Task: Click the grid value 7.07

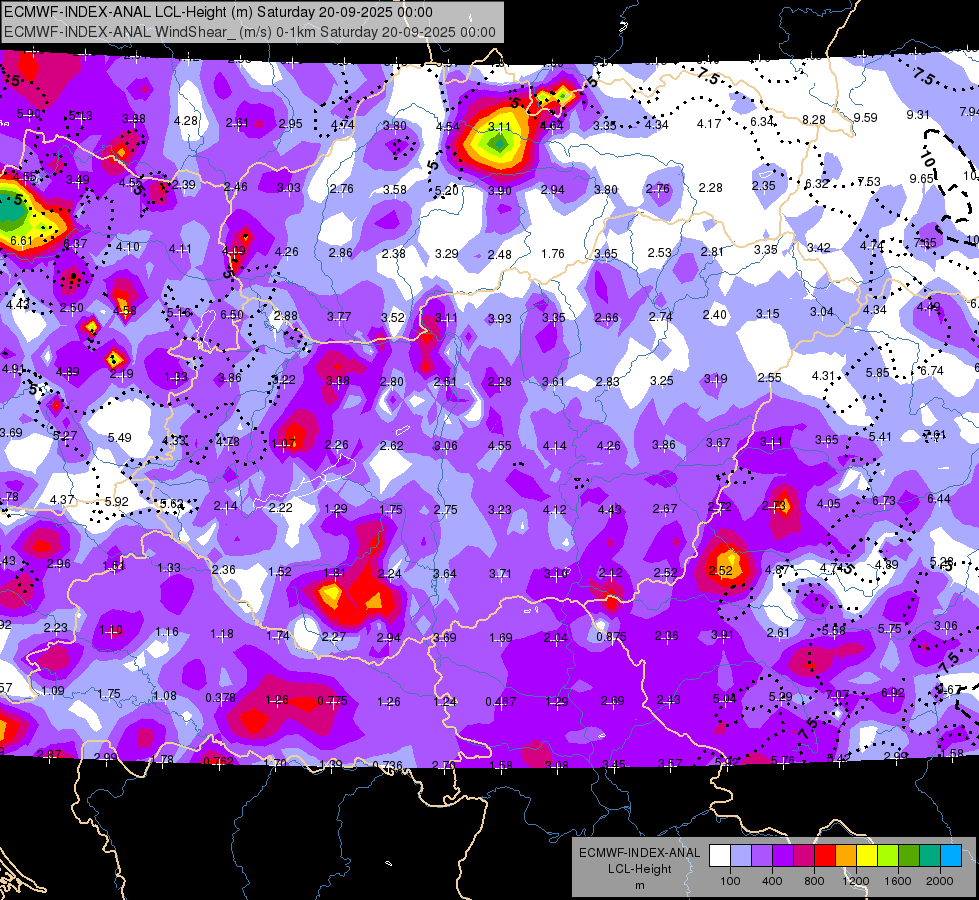Action: [x=837, y=694]
